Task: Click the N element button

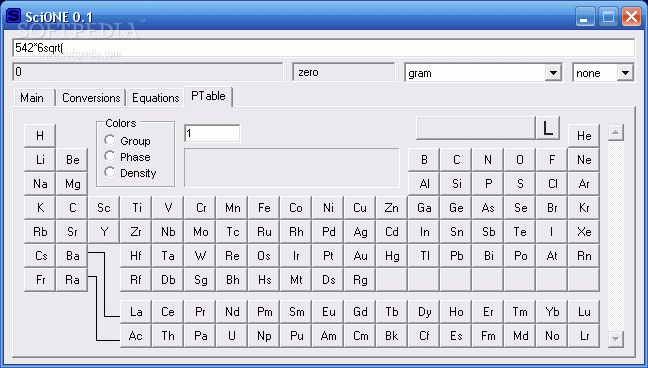Action: pyautogui.click(x=488, y=160)
